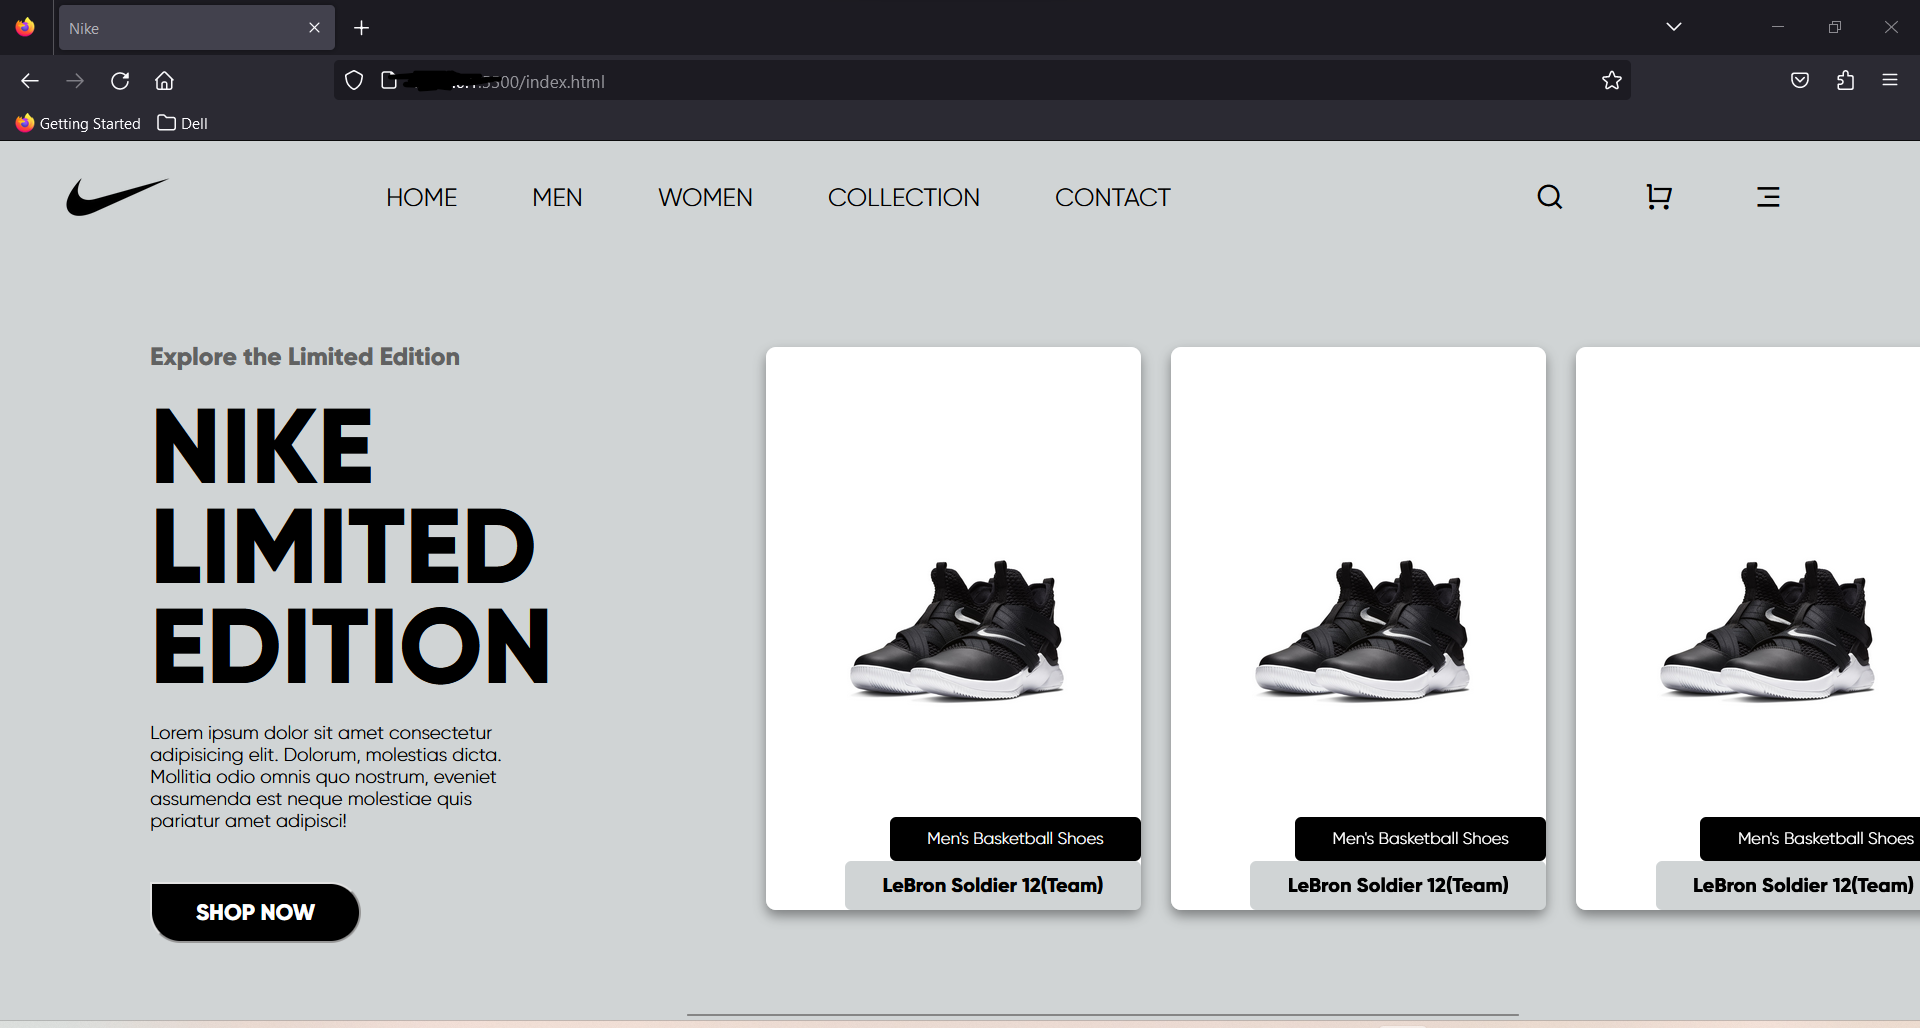Click the site's hamburger menu icon

coord(1768,197)
